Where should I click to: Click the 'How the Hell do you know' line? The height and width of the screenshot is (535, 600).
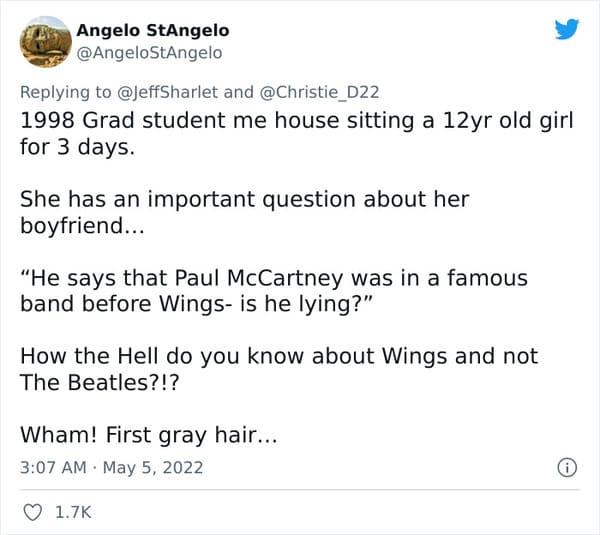(x=279, y=356)
